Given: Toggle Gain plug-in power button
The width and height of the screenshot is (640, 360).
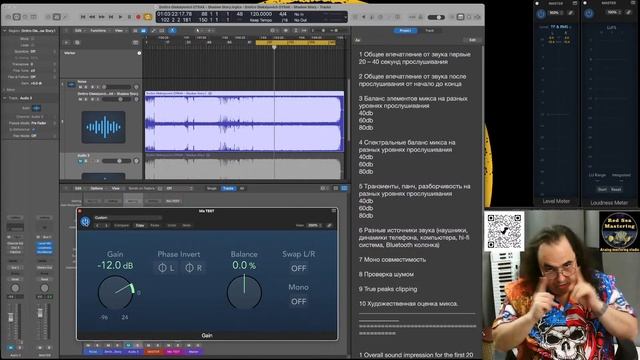Looking at the screenshot, I should coord(85,222).
